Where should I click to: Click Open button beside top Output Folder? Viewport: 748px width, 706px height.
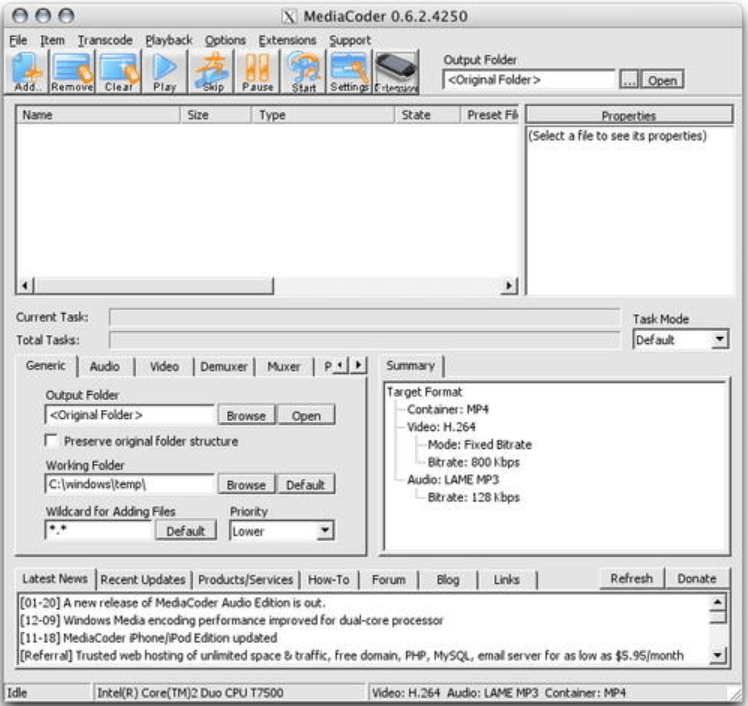point(662,80)
